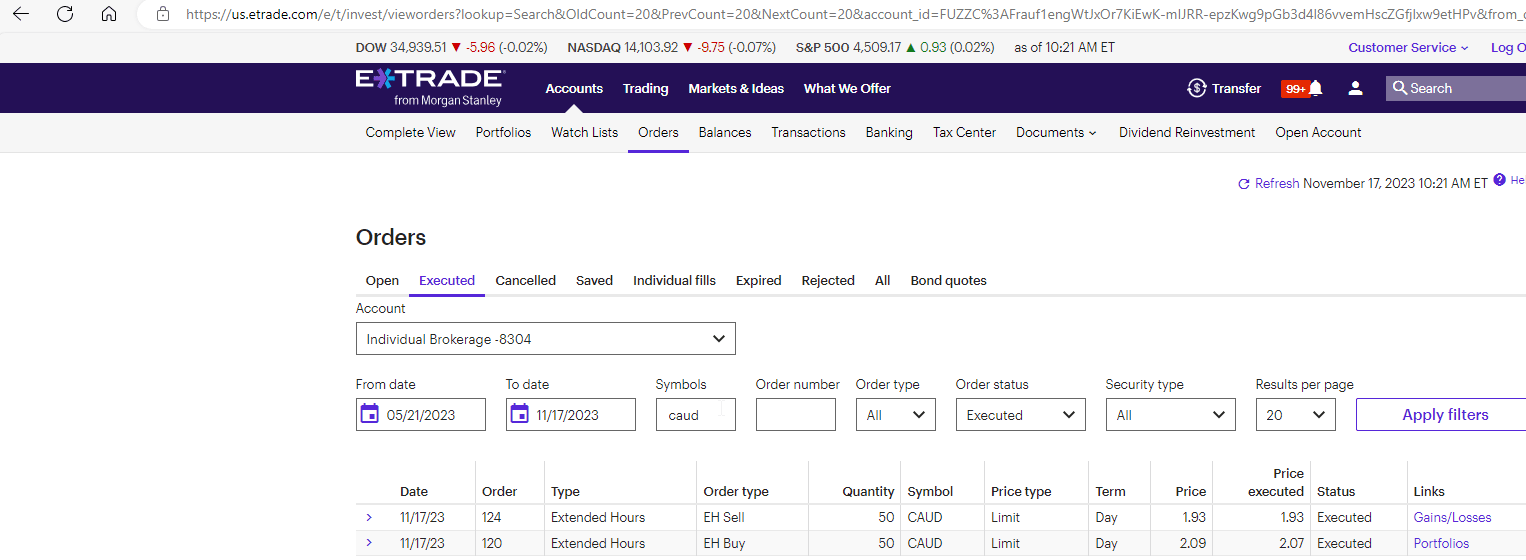1526x560 pixels.
Task: Switch to Individual fills tab
Action: 674,280
